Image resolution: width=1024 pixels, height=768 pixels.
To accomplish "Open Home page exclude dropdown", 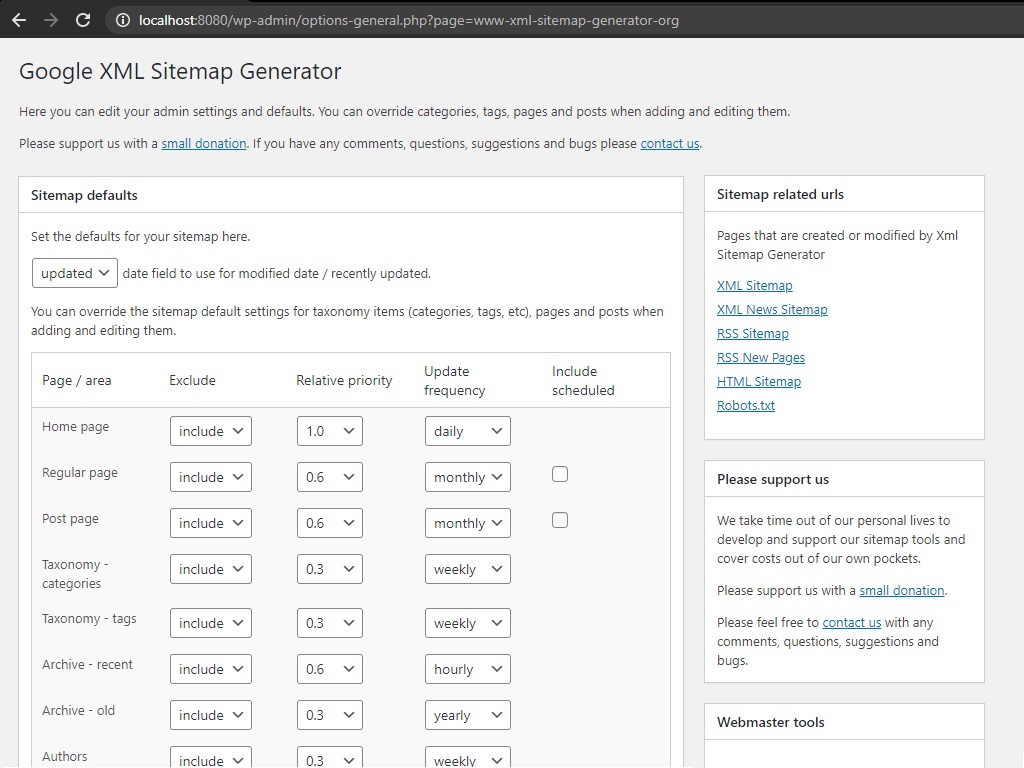I will pyautogui.click(x=210, y=431).
